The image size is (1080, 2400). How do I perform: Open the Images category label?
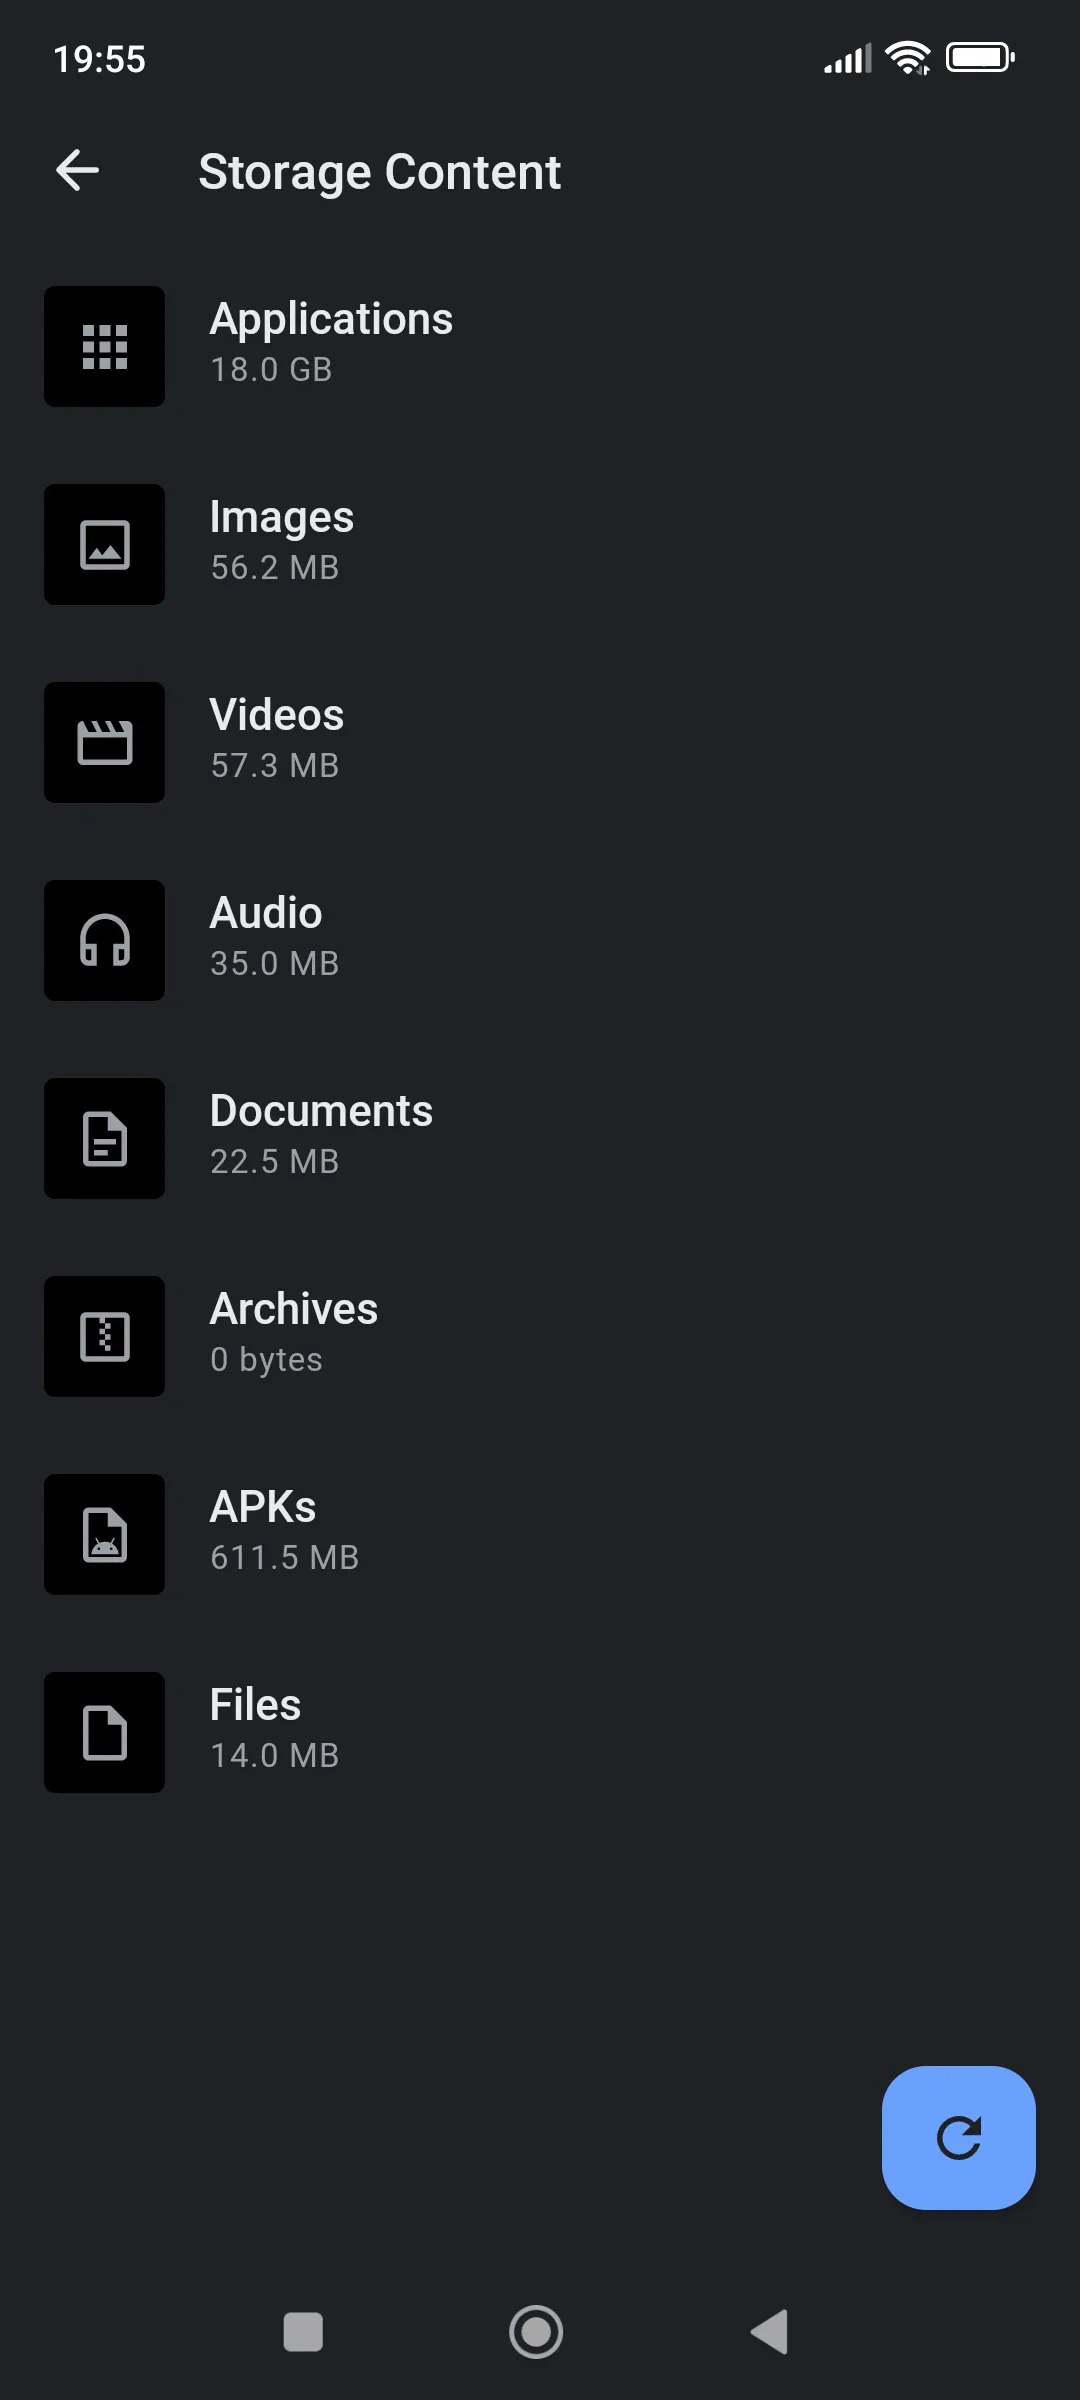(x=282, y=518)
